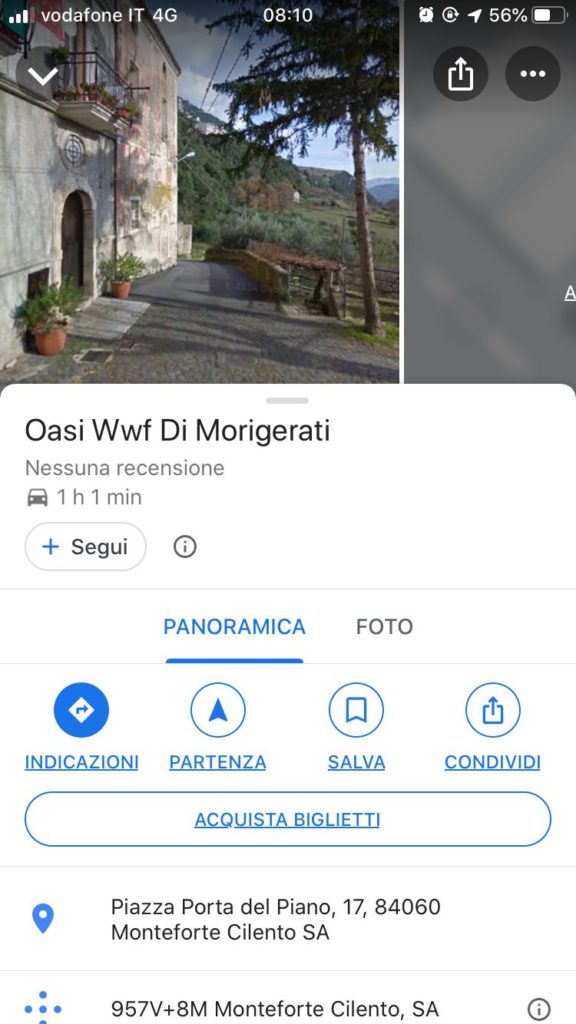The image size is (576, 1024).
Task: Tap the Piazza Porta del Piano address
Action: [x=276, y=920]
